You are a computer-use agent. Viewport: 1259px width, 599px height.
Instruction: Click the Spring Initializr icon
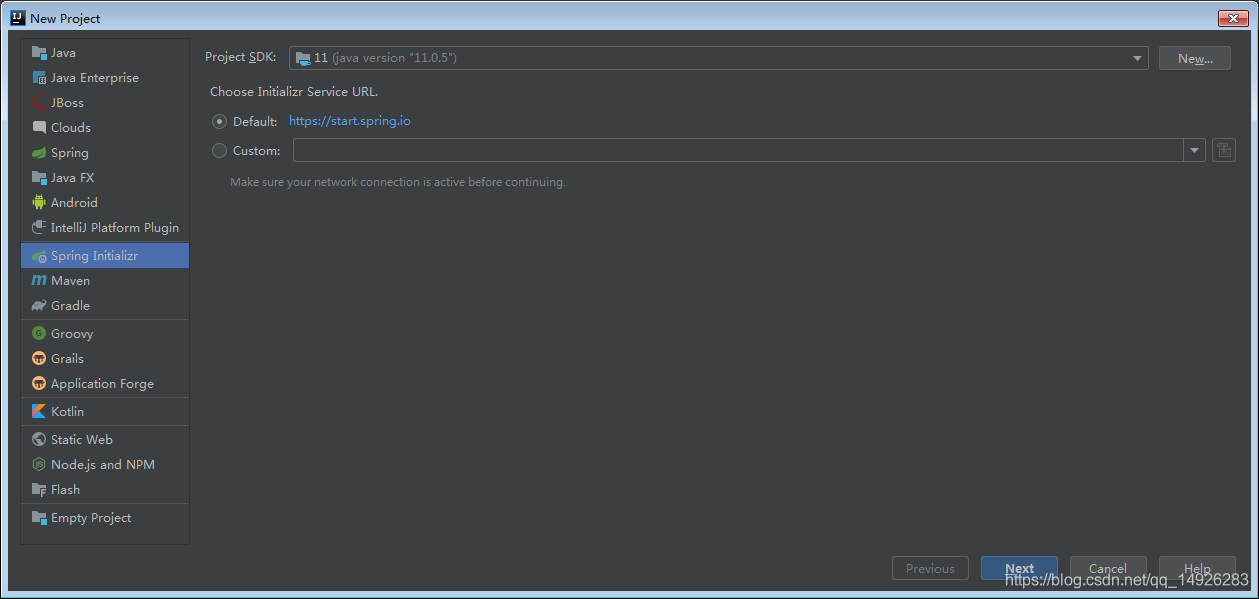coord(39,256)
